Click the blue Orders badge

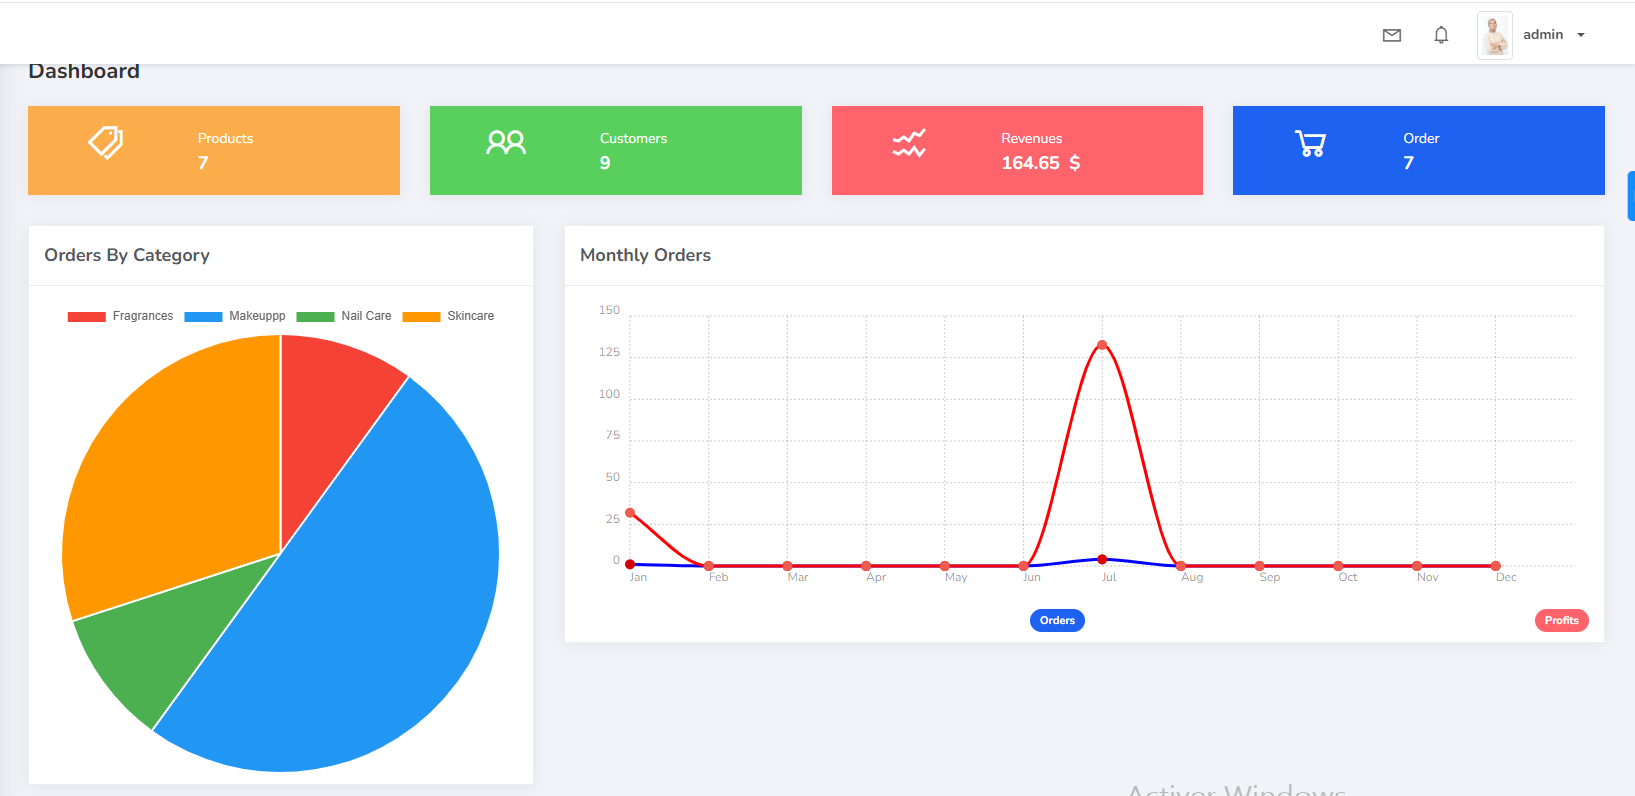[1057, 620]
